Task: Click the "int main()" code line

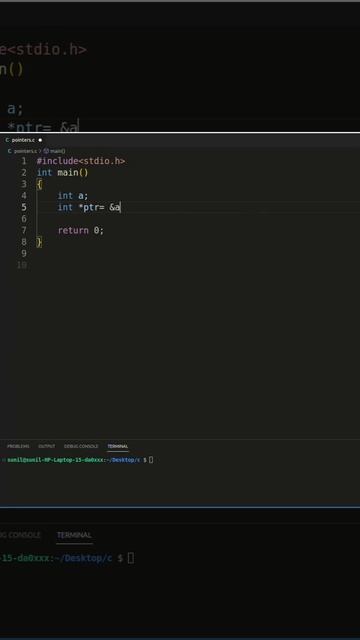Action: (x=62, y=172)
